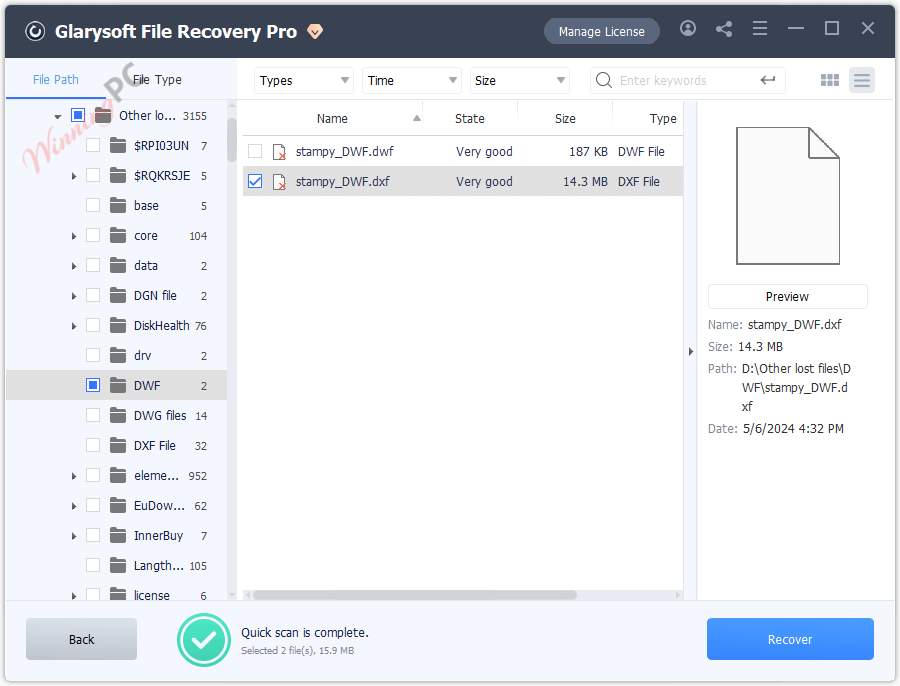The image size is (900, 686).
Task: Click the stampy_DWF.dwf file icon
Action: (x=280, y=152)
